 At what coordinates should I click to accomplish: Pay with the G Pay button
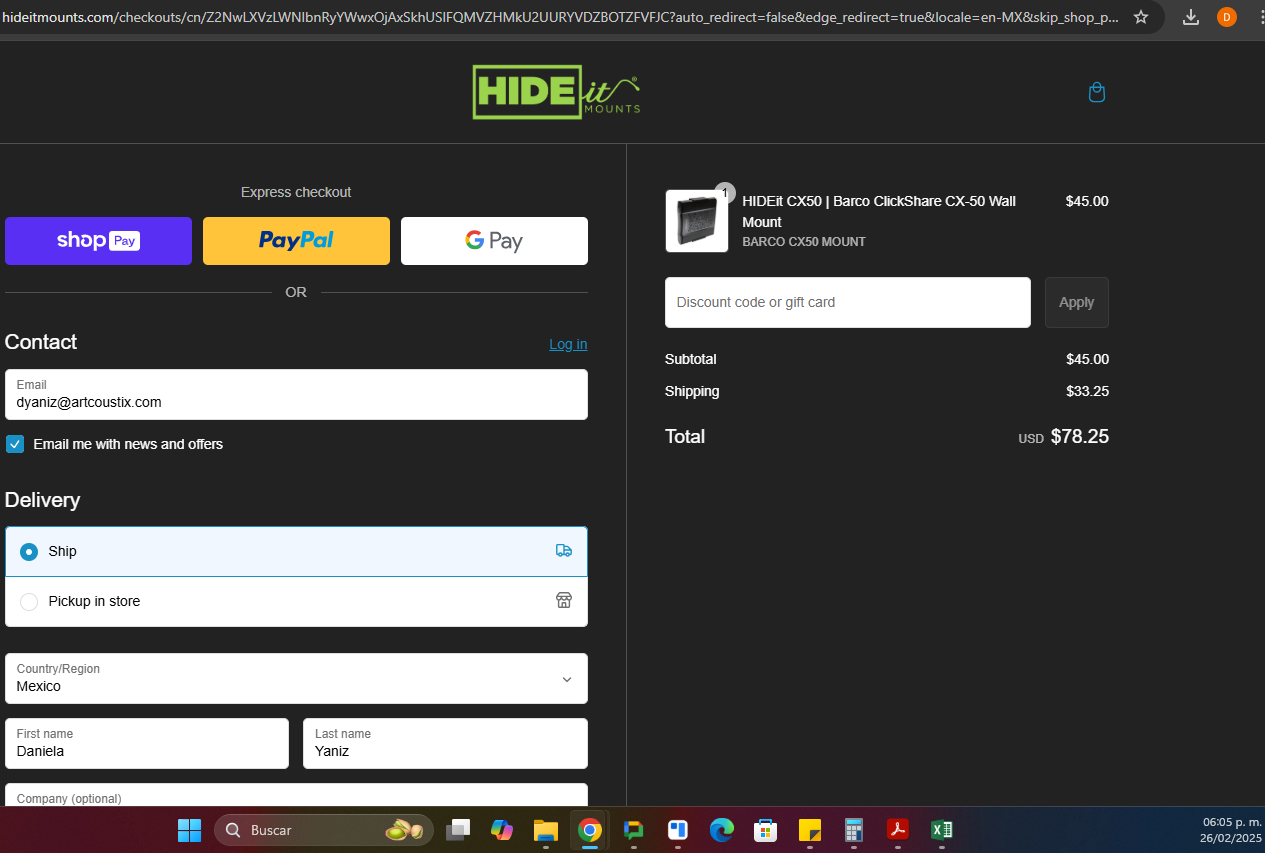494,241
